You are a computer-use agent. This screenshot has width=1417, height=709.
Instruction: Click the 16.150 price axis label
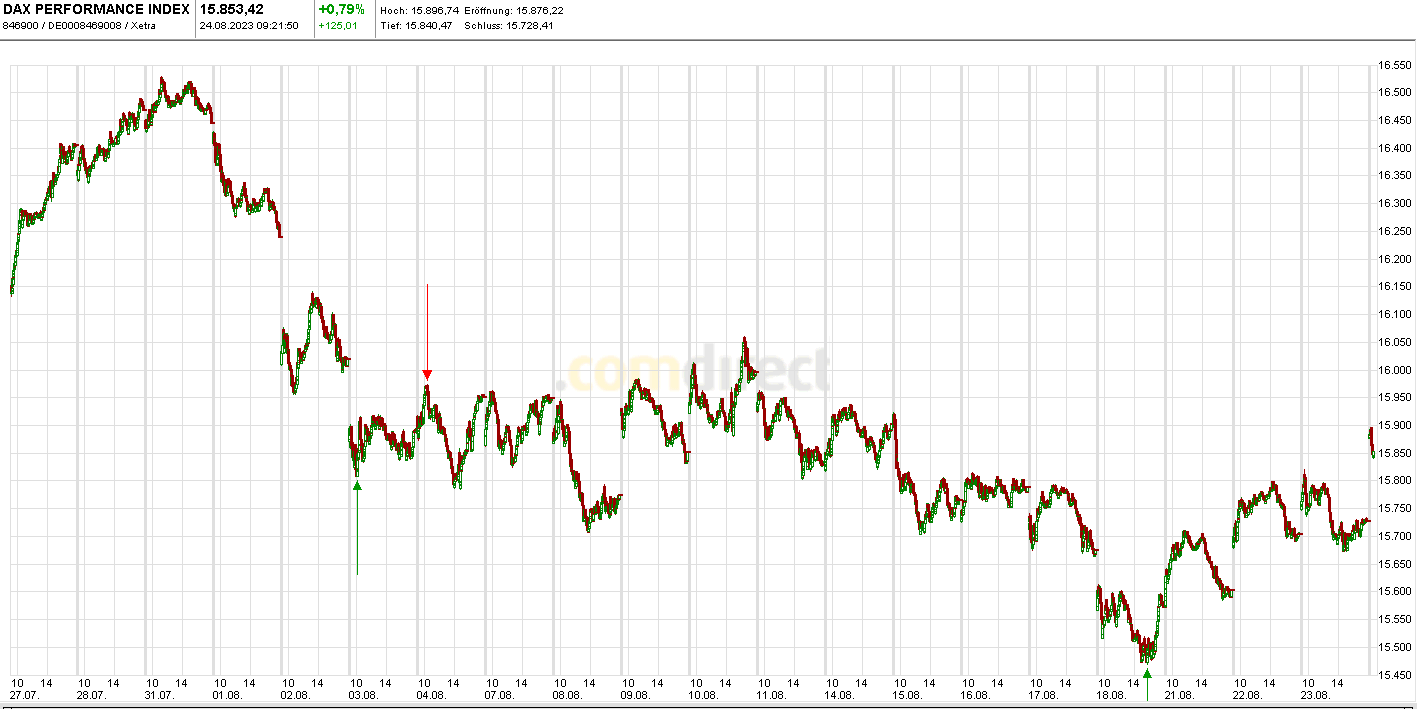coord(1394,286)
